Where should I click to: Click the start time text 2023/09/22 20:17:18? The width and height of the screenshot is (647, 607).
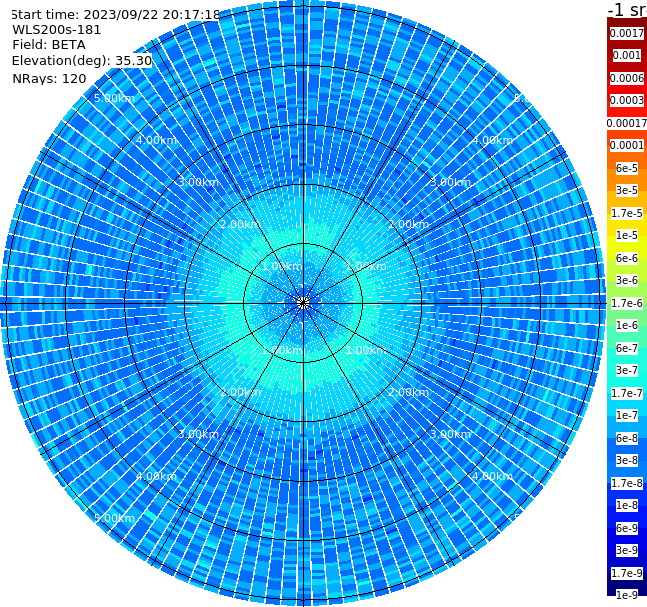point(152,15)
